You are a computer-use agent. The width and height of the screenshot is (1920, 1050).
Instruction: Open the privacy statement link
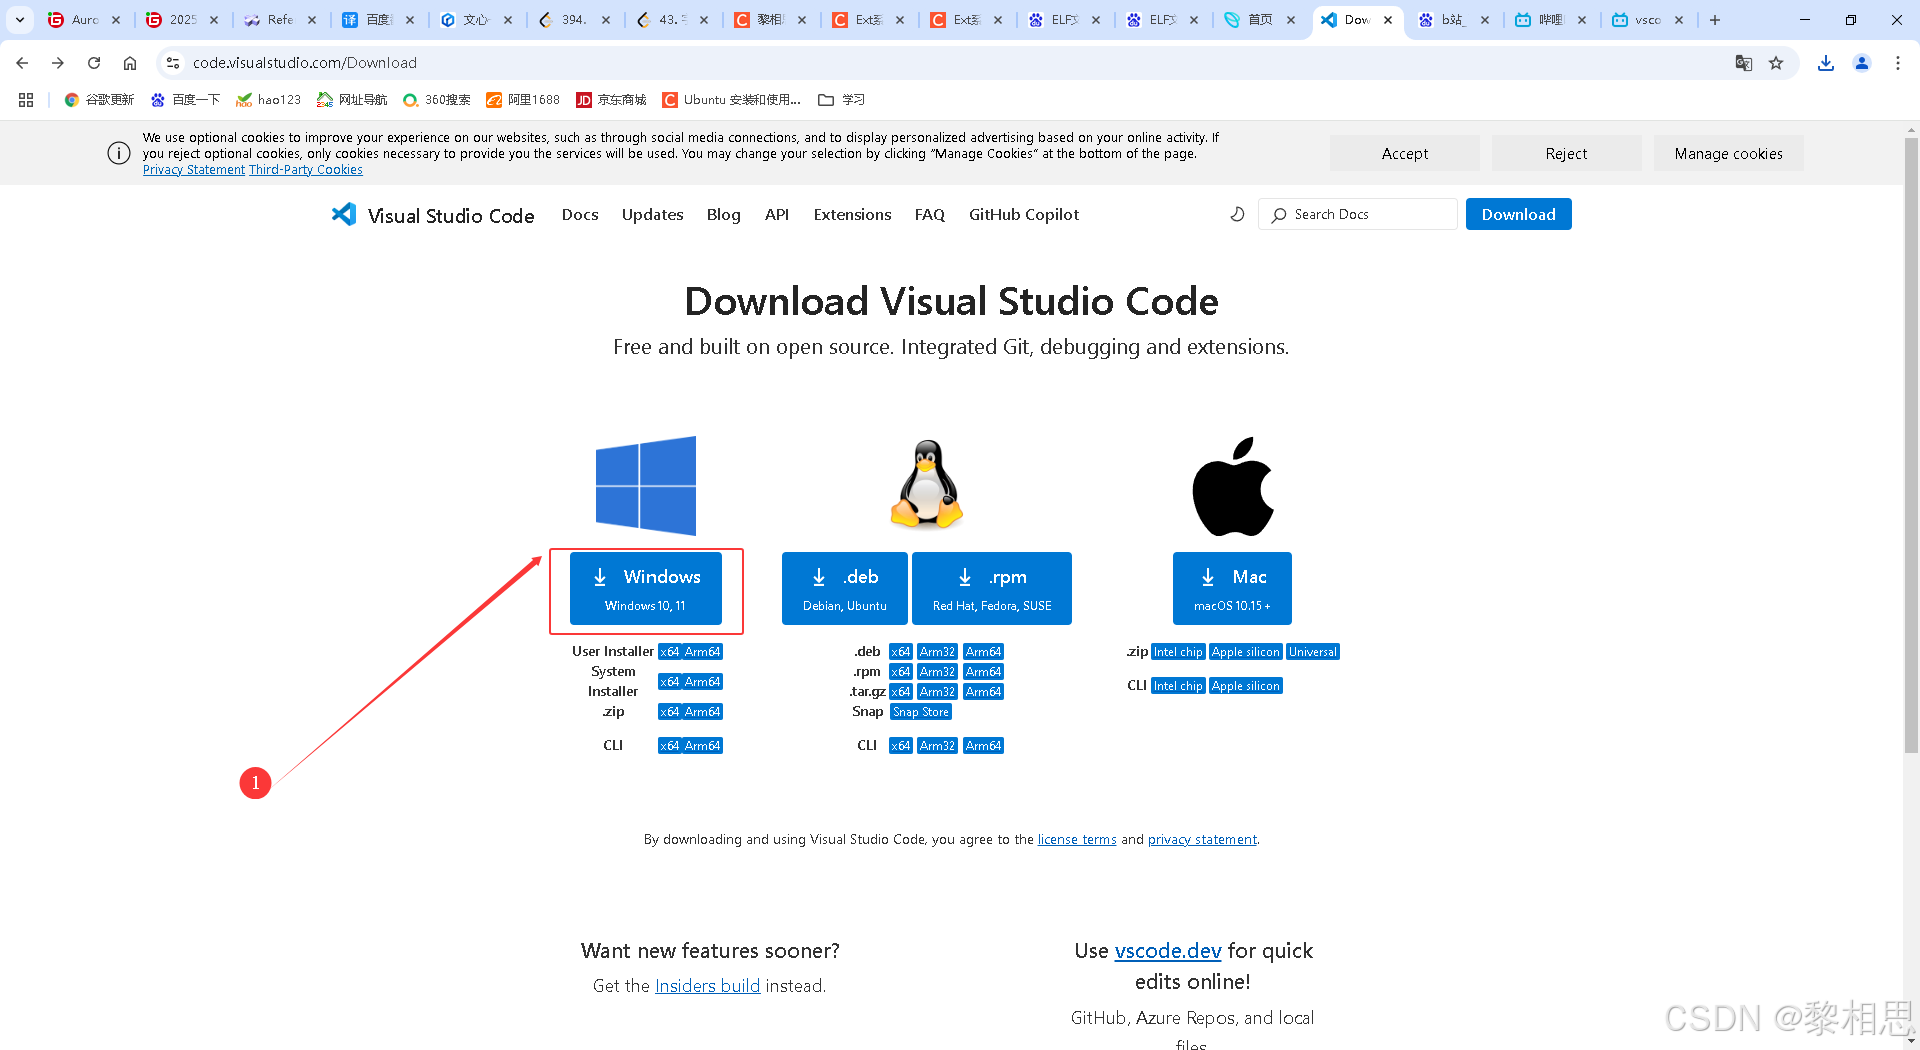pyautogui.click(x=1202, y=839)
